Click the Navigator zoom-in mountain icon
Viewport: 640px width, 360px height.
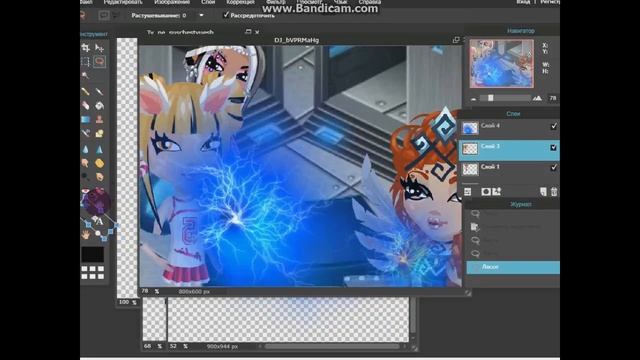pyautogui.click(x=538, y=98)
